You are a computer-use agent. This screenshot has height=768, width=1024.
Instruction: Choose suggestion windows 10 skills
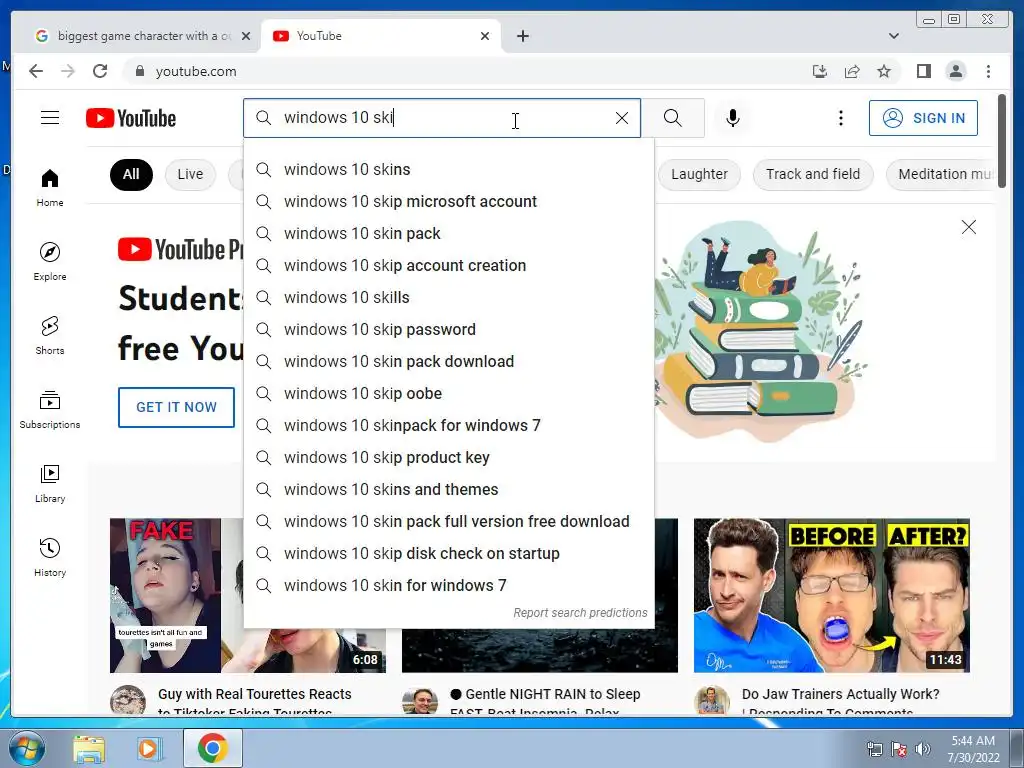tap(449, 298)
